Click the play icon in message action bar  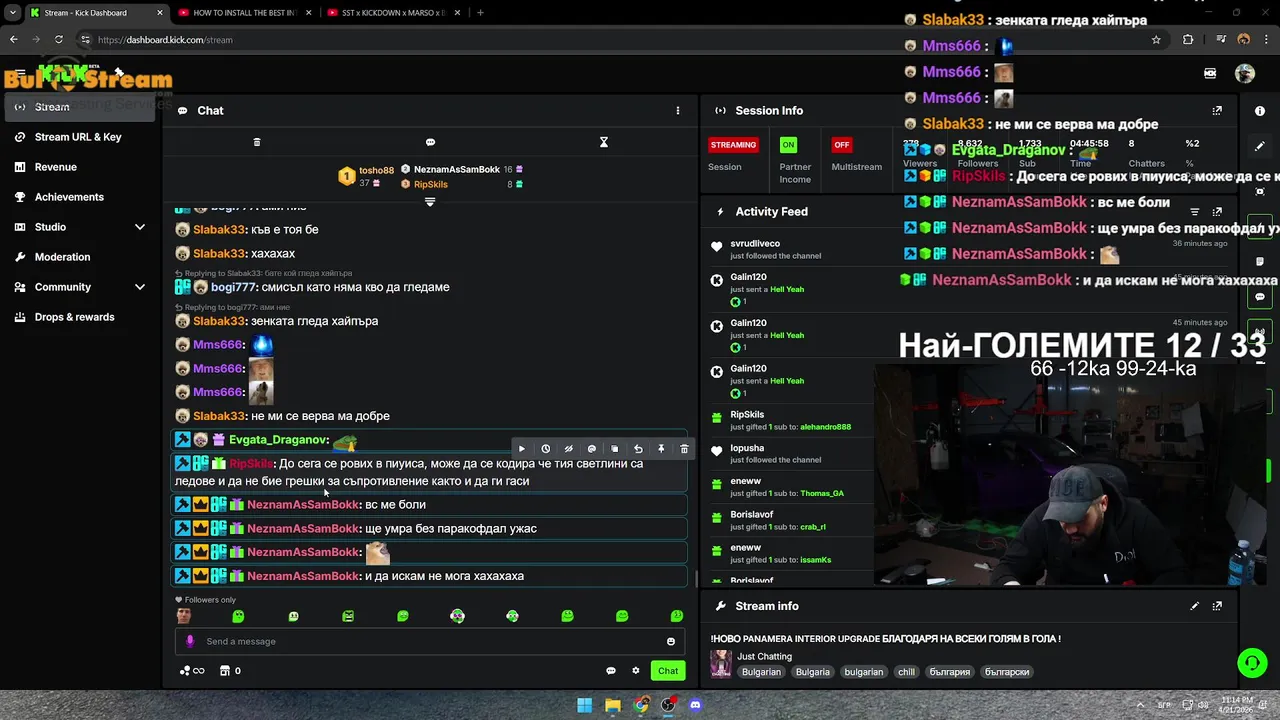pos(521,449)
